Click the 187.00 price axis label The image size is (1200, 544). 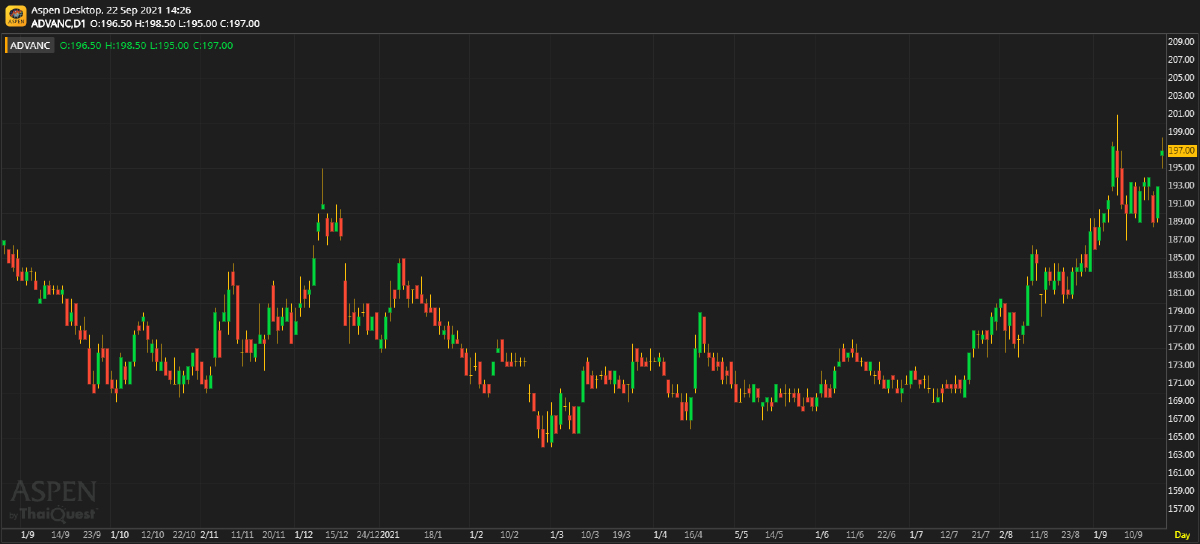point(1182,239)
